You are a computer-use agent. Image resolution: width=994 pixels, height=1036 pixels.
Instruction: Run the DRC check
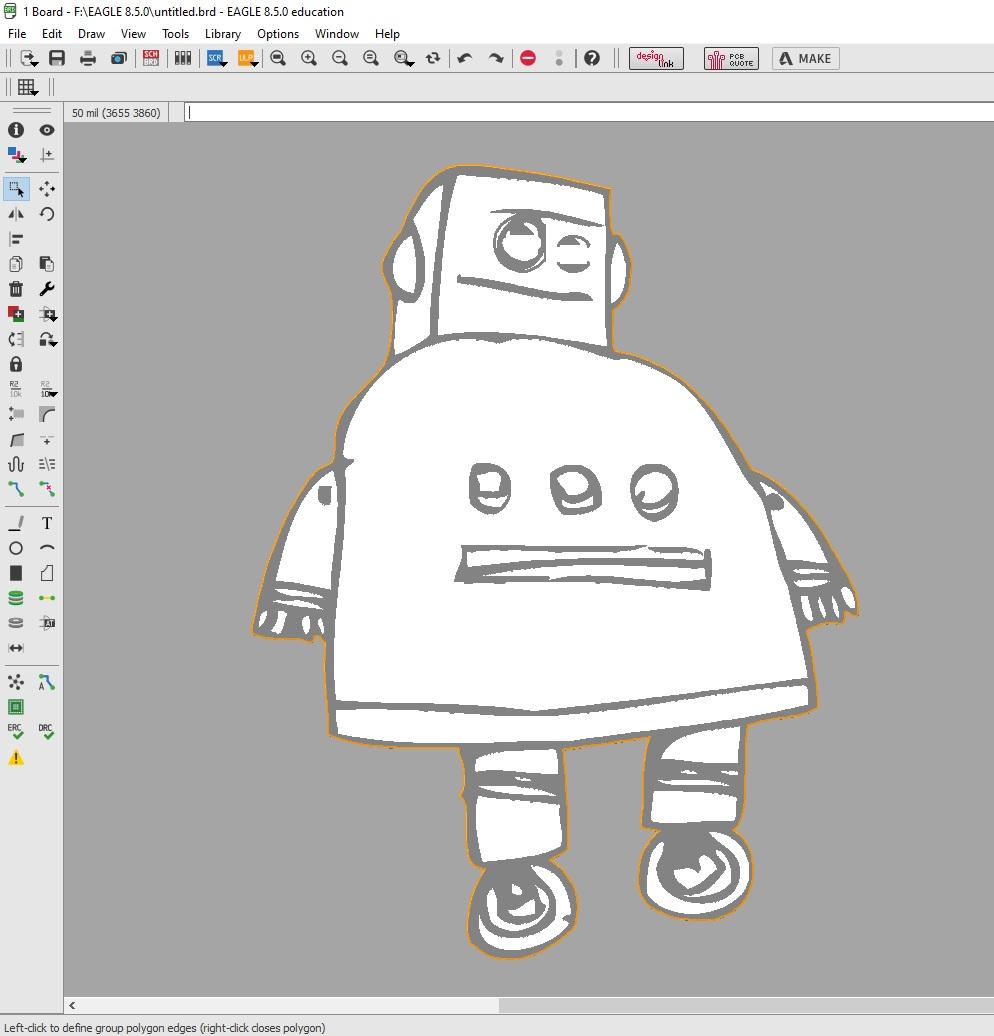pos(46,730)
